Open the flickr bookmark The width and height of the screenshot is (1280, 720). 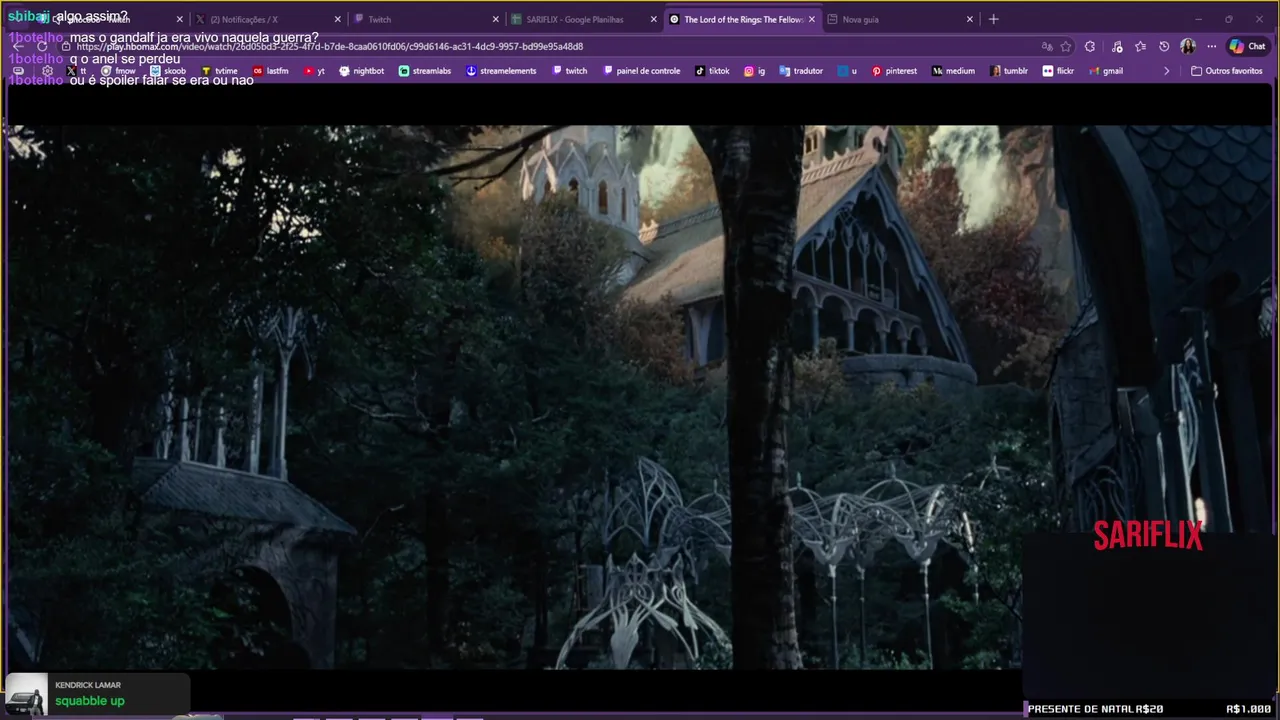[x=1058, y=71]
